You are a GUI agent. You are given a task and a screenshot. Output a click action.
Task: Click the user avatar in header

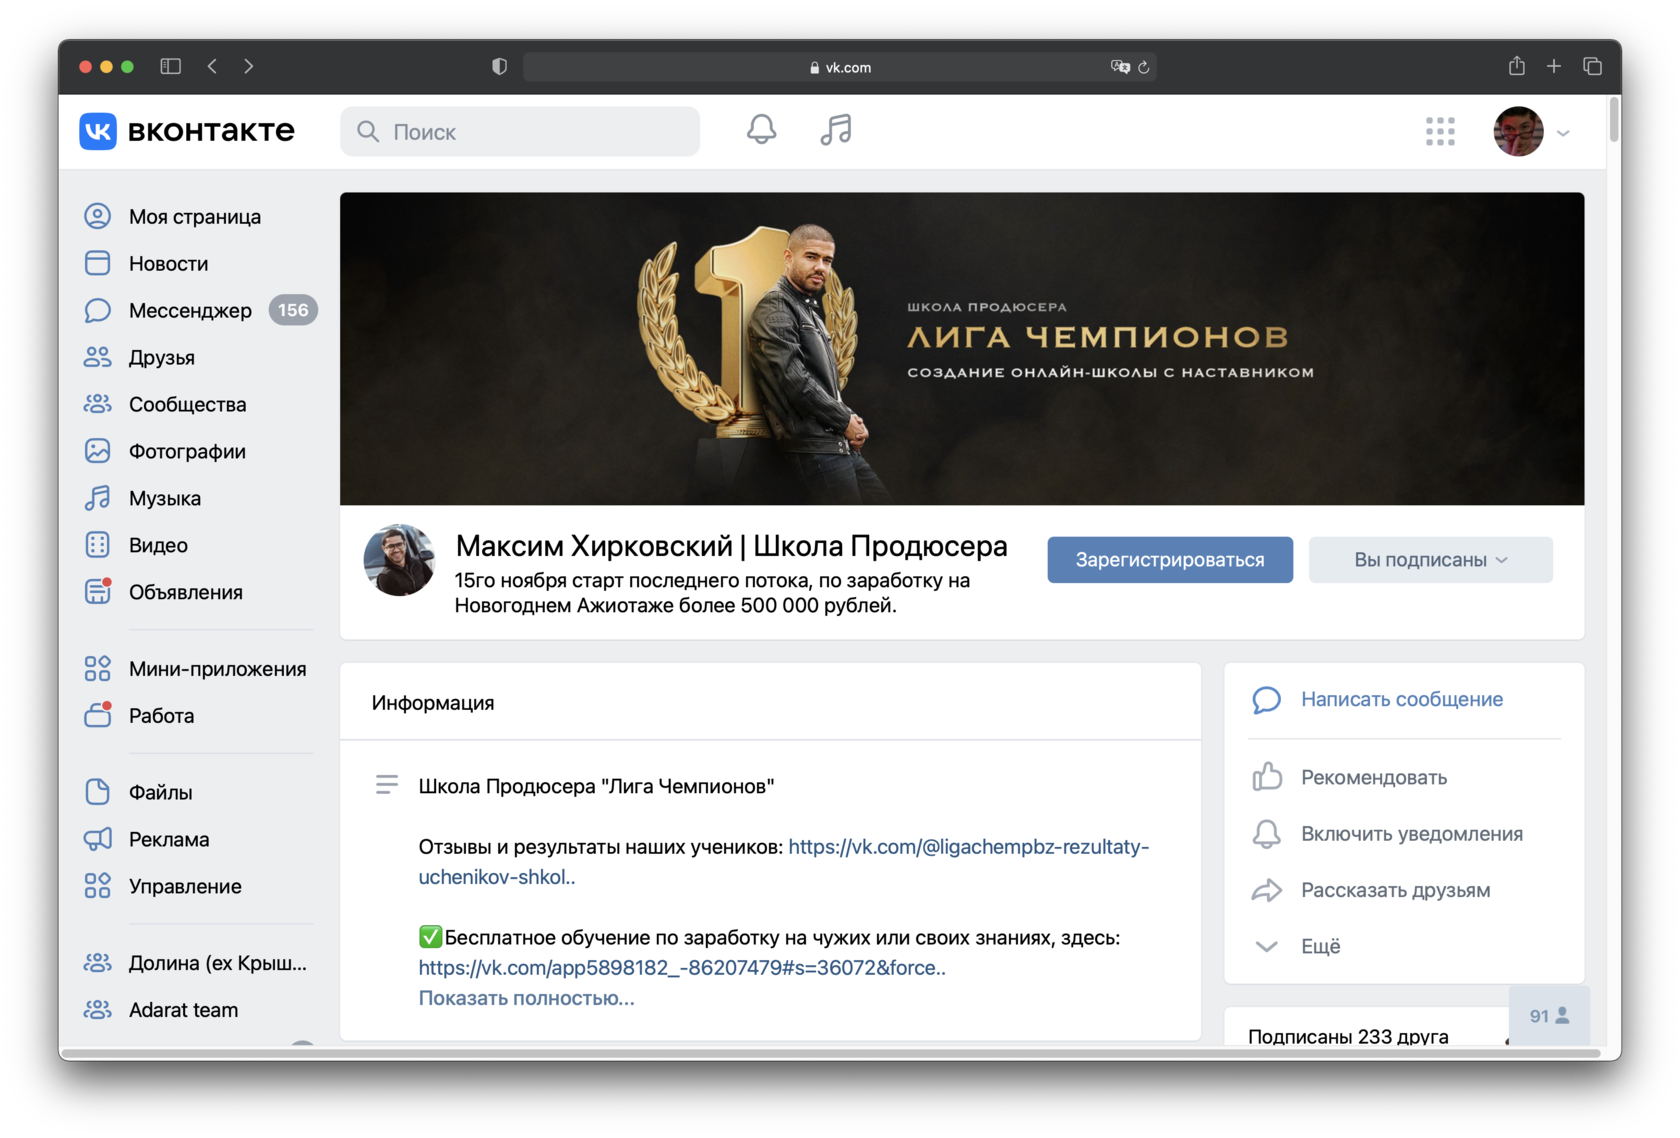coord(1518,131)
